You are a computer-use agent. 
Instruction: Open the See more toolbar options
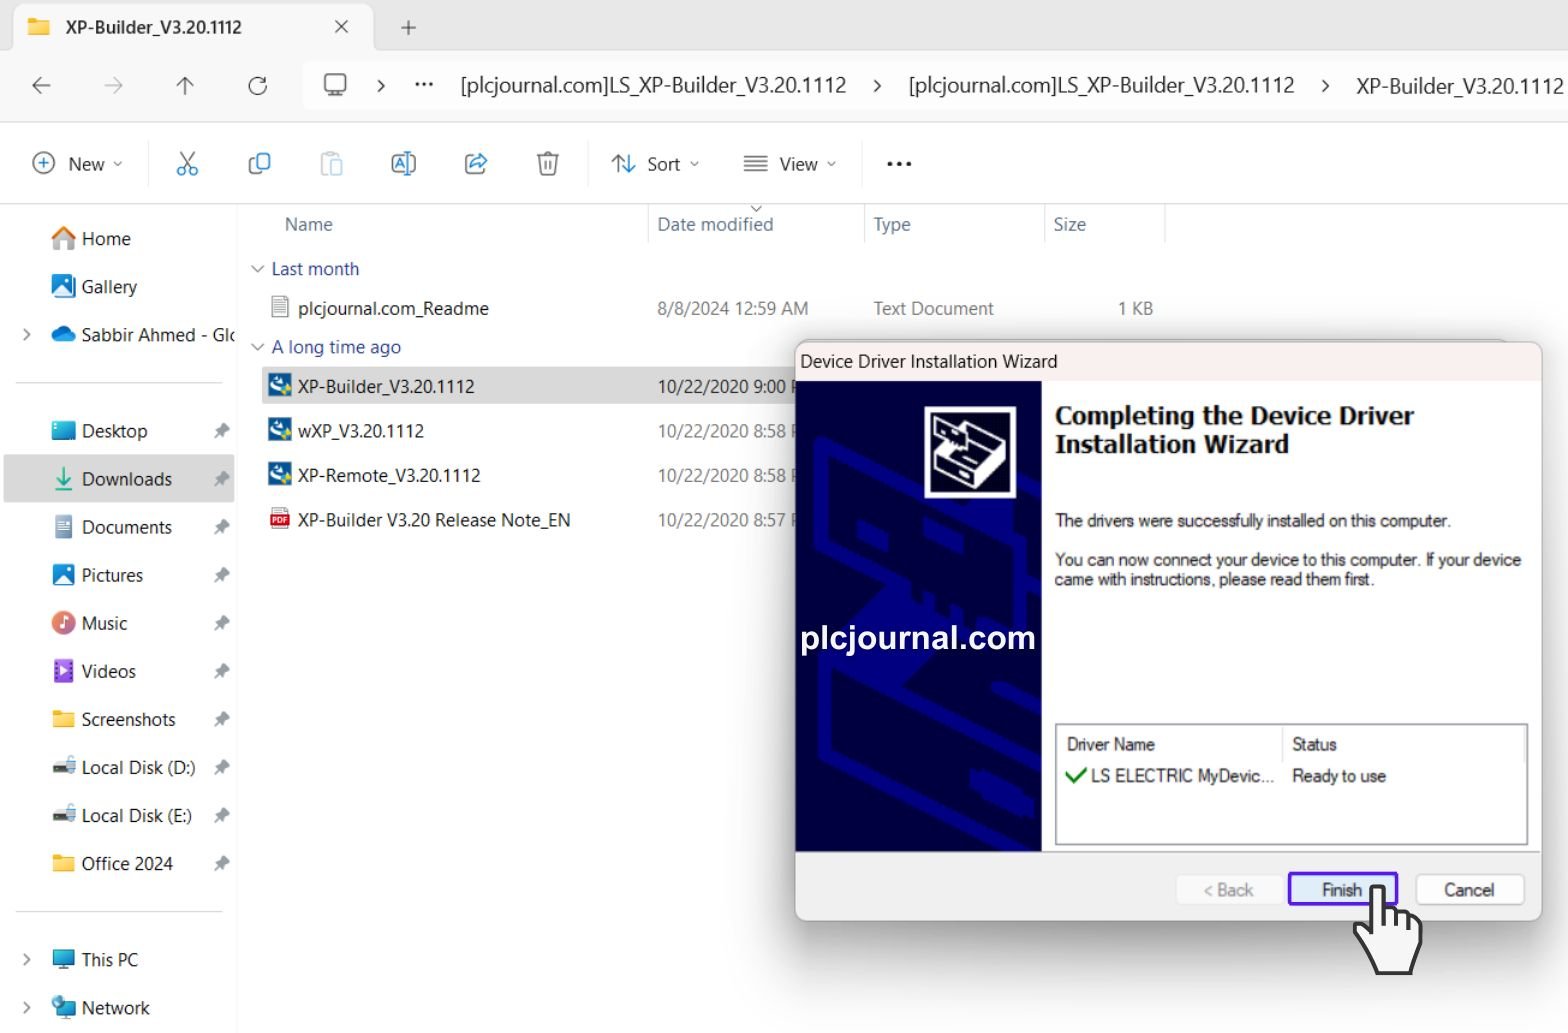pos(899,164)
